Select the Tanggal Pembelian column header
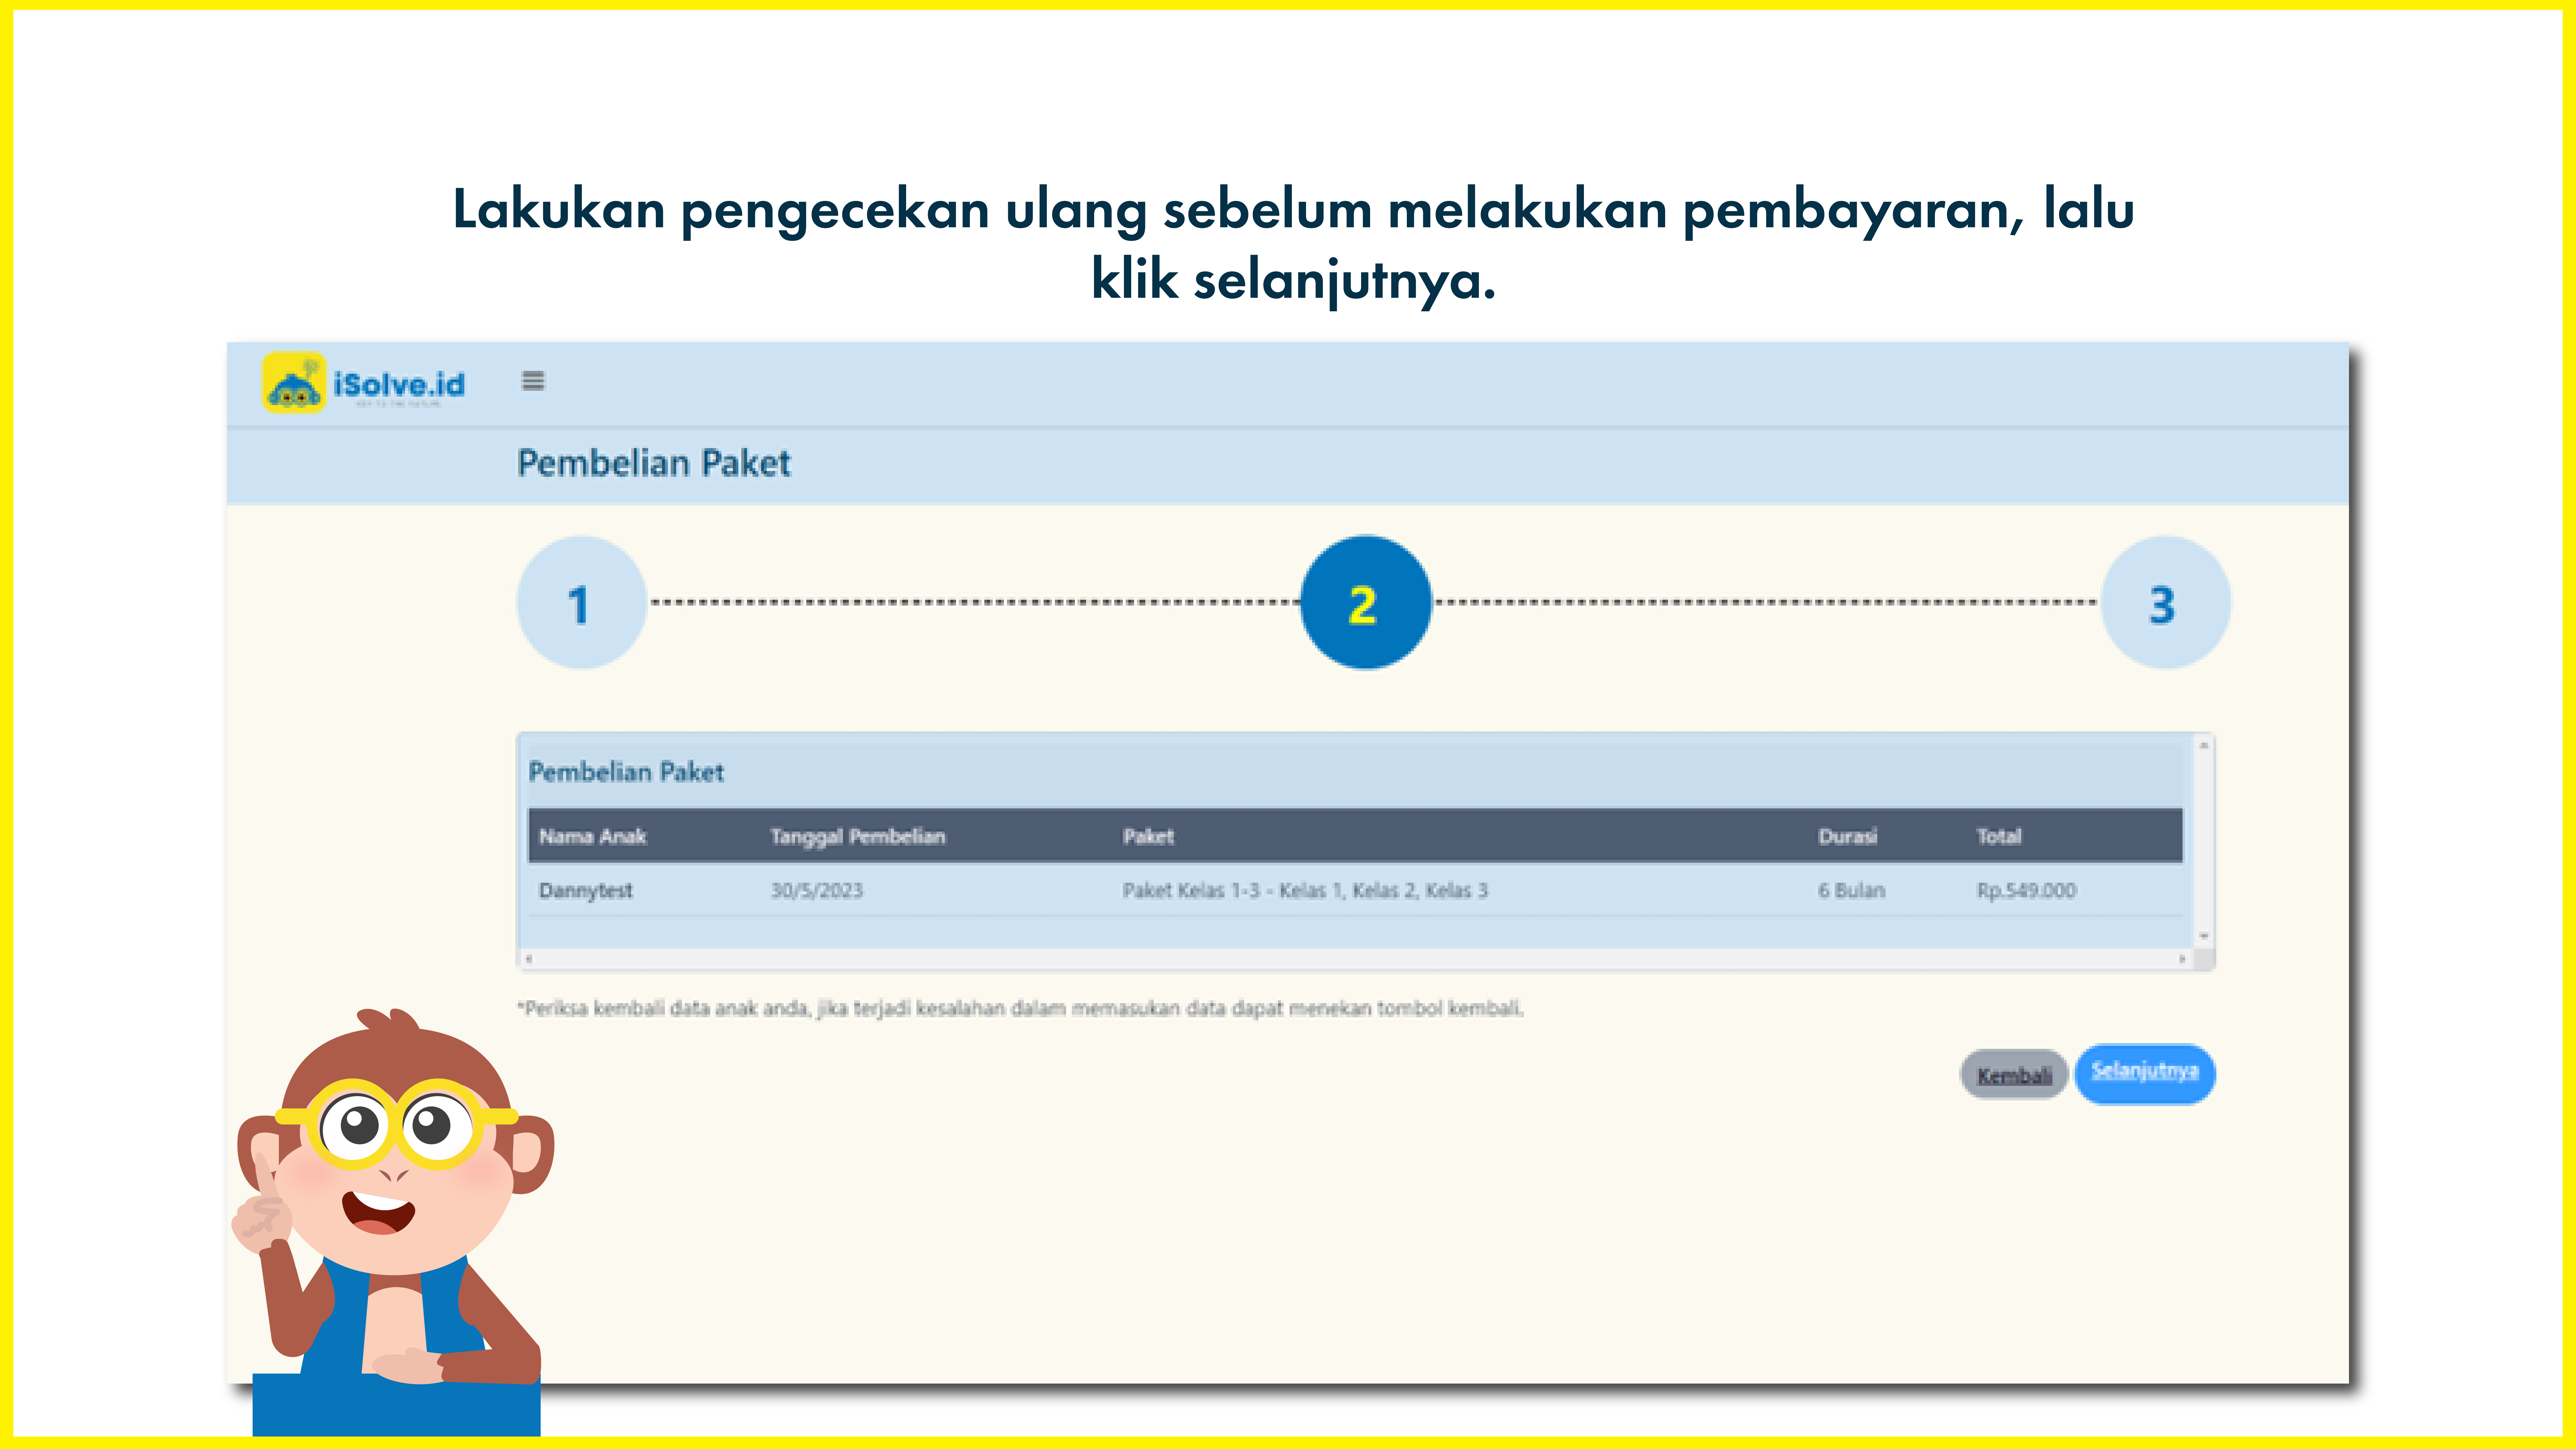This screenshot has width=2576, height=1449. tap(858, 837)
